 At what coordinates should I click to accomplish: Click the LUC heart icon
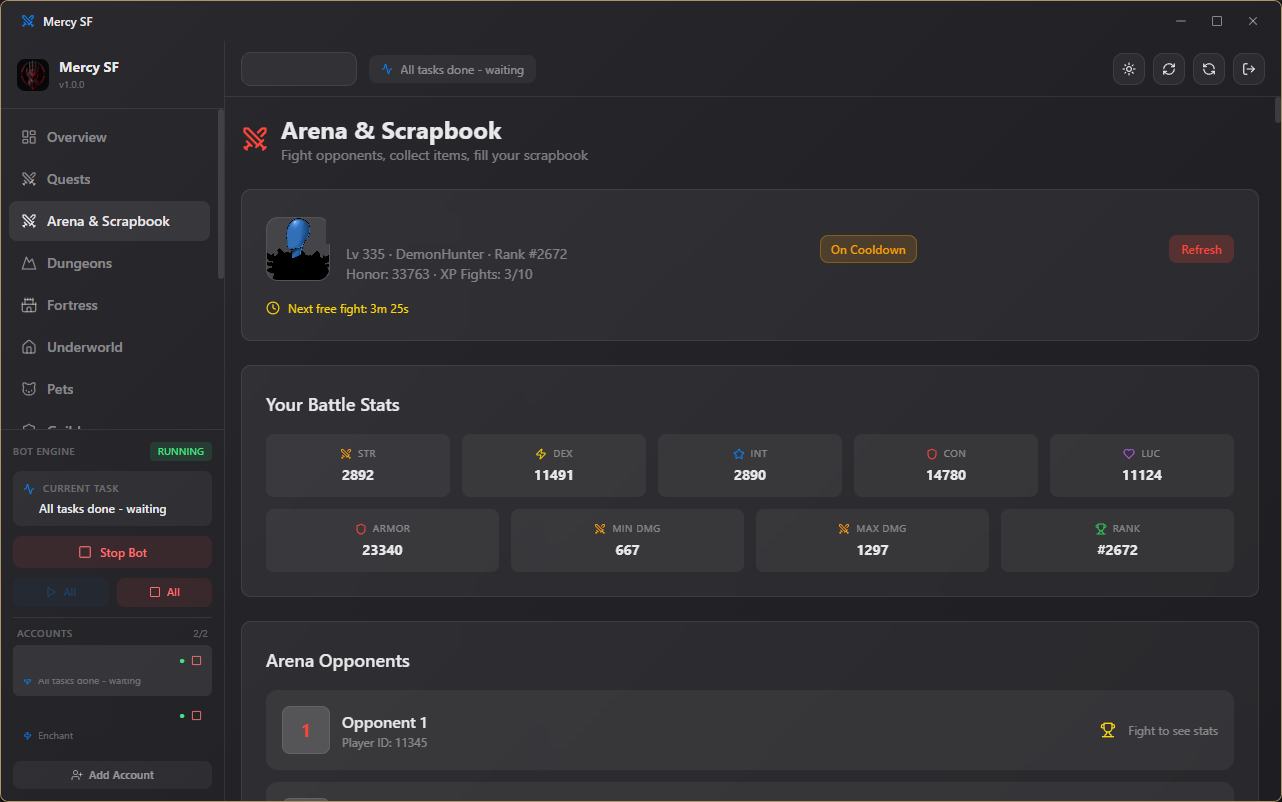point(1128,454)
